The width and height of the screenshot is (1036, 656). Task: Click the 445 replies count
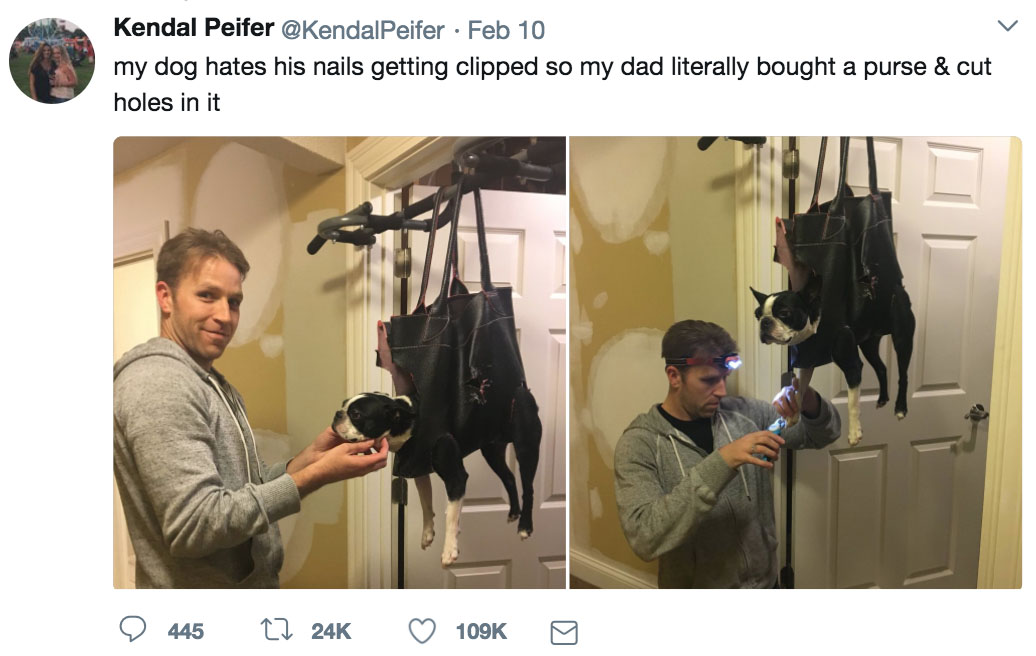click(186, 632)
